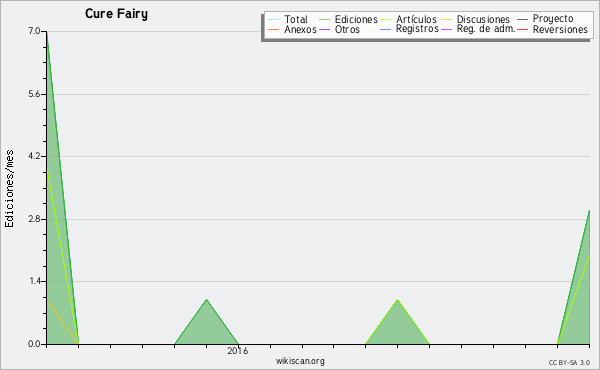Click the 1.4 y-axis value

[x=34, y=282]
